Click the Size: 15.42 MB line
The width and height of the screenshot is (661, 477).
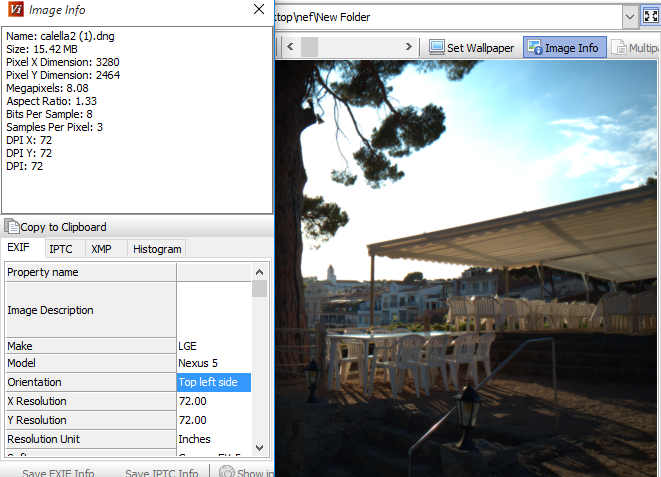[x=42, y=49]
